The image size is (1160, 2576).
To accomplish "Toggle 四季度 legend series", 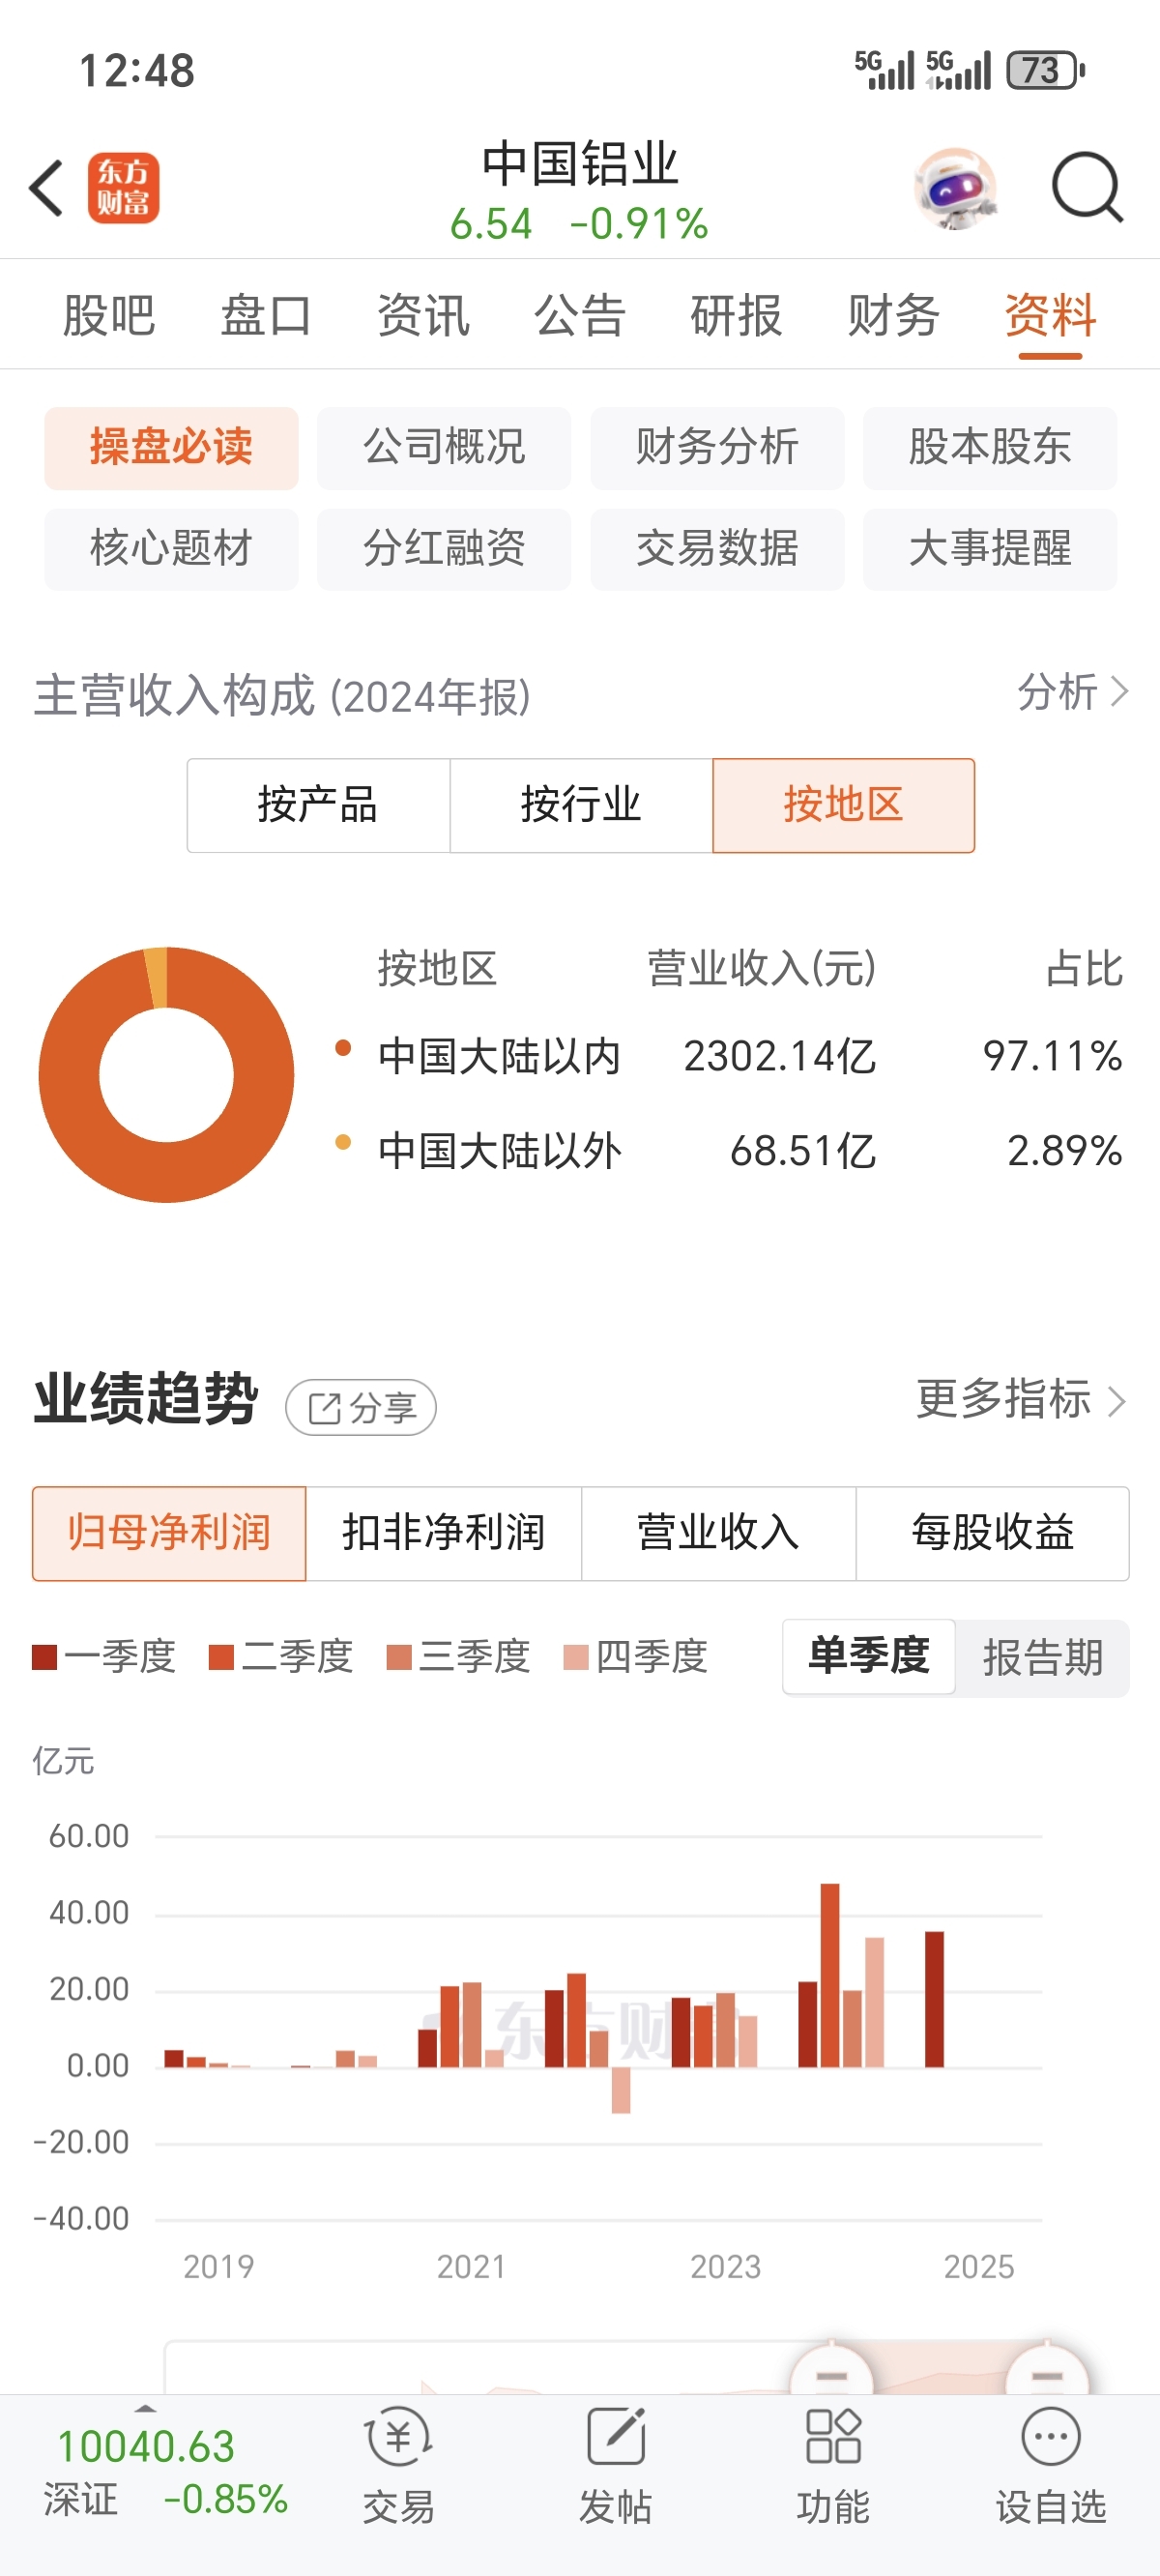I will (x=636, y=1657).
